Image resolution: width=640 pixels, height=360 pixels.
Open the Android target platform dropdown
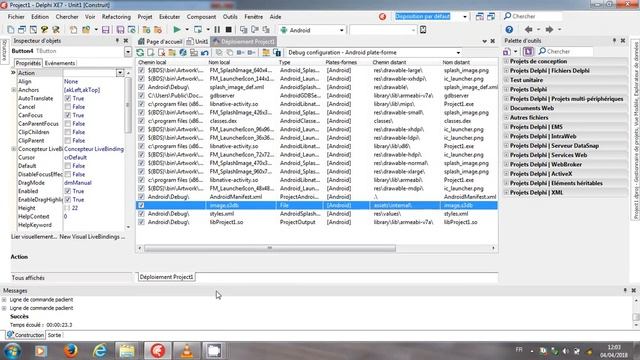click(x=342, y=30)
